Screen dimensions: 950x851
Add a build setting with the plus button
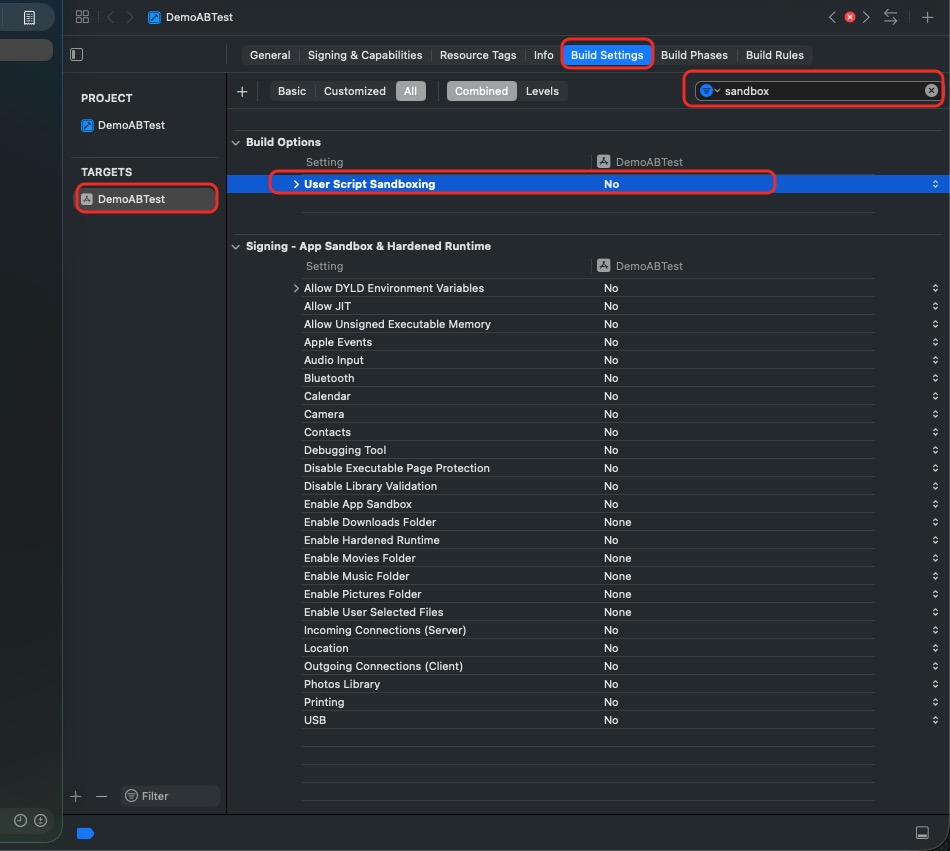242,91
